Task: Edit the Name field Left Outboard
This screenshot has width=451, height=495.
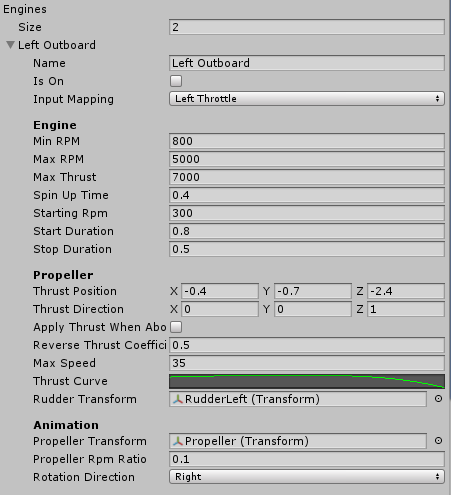Action: pos(307,63)
